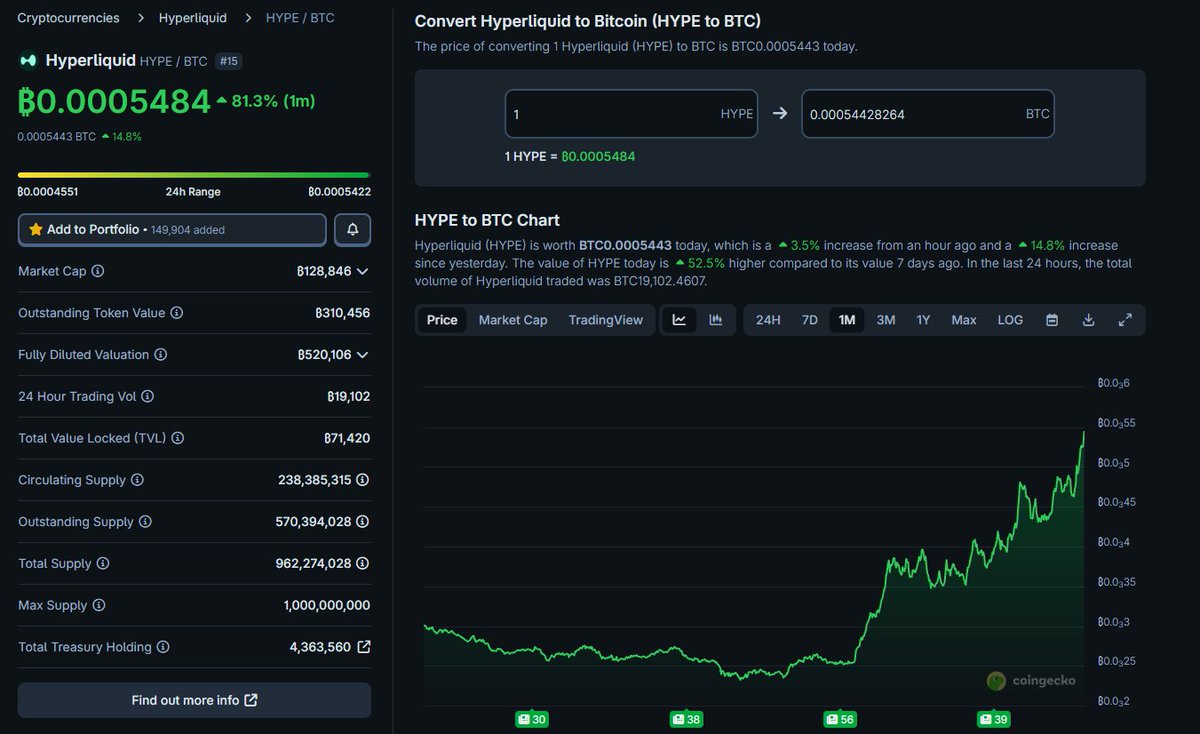Click info icon beside Total Supply label
The height and width of the screenshot is (734, 1200).
point(103,564)
